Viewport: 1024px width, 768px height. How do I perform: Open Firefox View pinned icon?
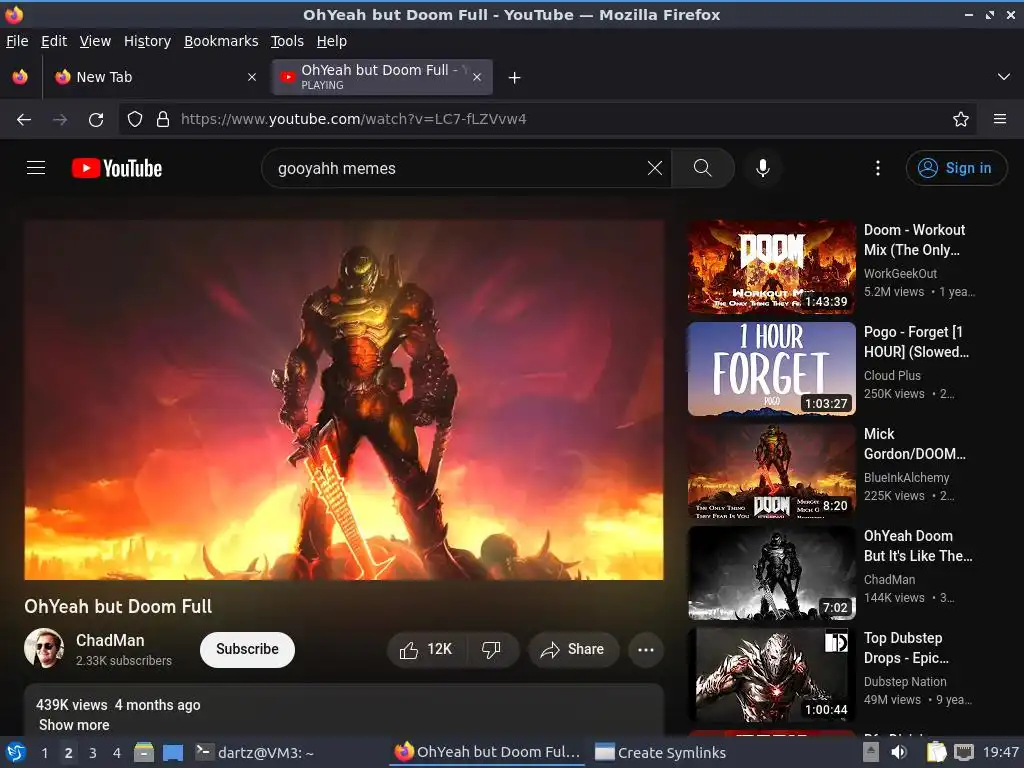[20, 77]
